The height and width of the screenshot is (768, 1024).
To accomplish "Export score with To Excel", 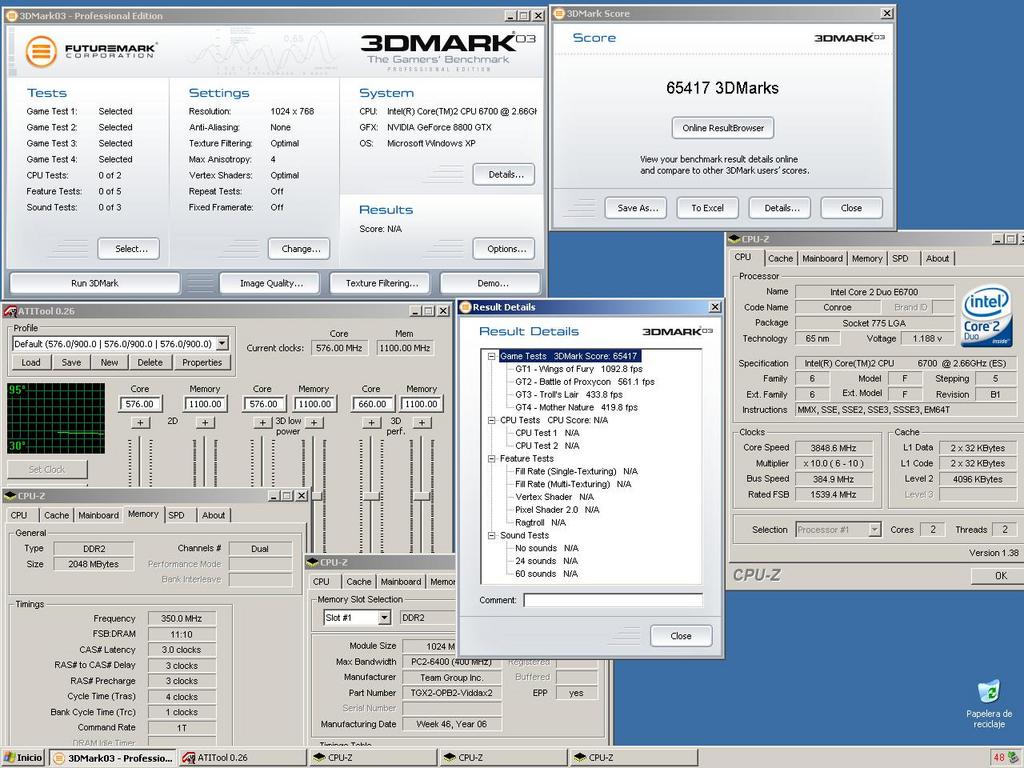I will 707,208.
